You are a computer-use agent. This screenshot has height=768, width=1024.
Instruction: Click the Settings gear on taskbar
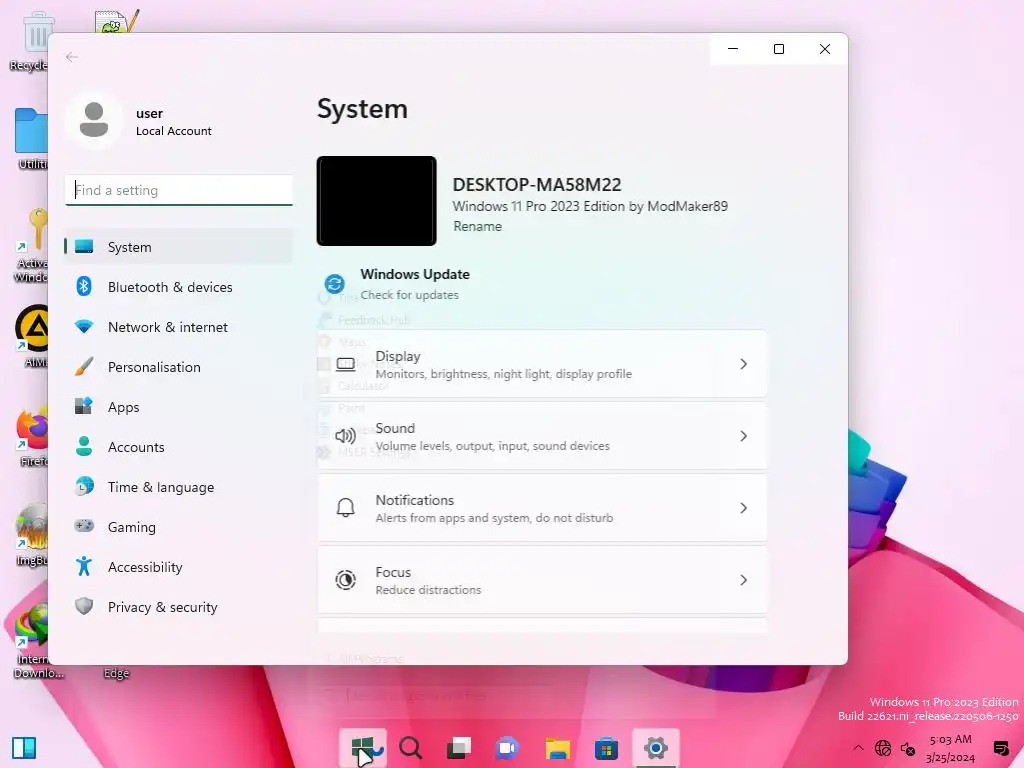pos(656,747)
